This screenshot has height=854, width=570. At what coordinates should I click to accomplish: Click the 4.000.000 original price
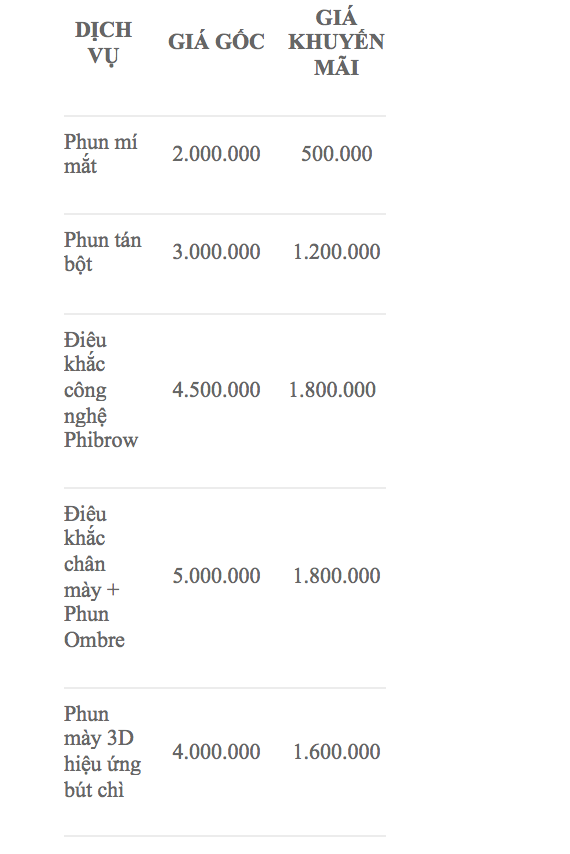coord(216,752)
